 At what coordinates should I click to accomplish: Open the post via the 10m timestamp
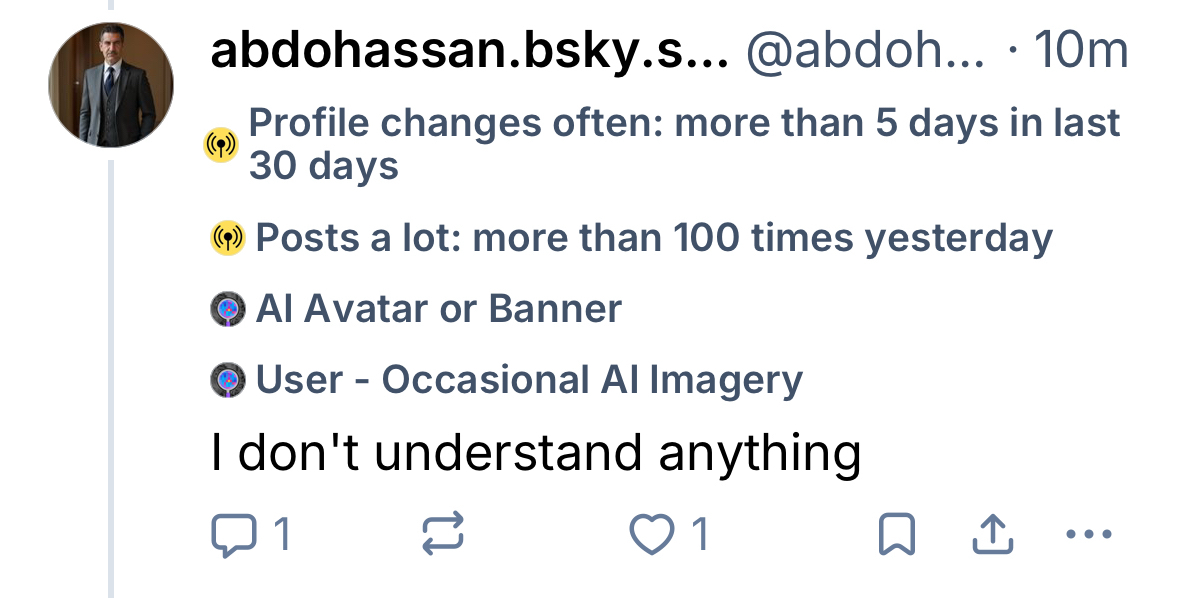pos(1083,52)
